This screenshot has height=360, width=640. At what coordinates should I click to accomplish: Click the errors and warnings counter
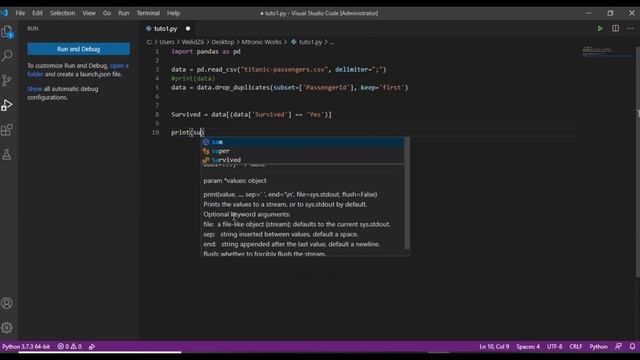pos(69,347)
